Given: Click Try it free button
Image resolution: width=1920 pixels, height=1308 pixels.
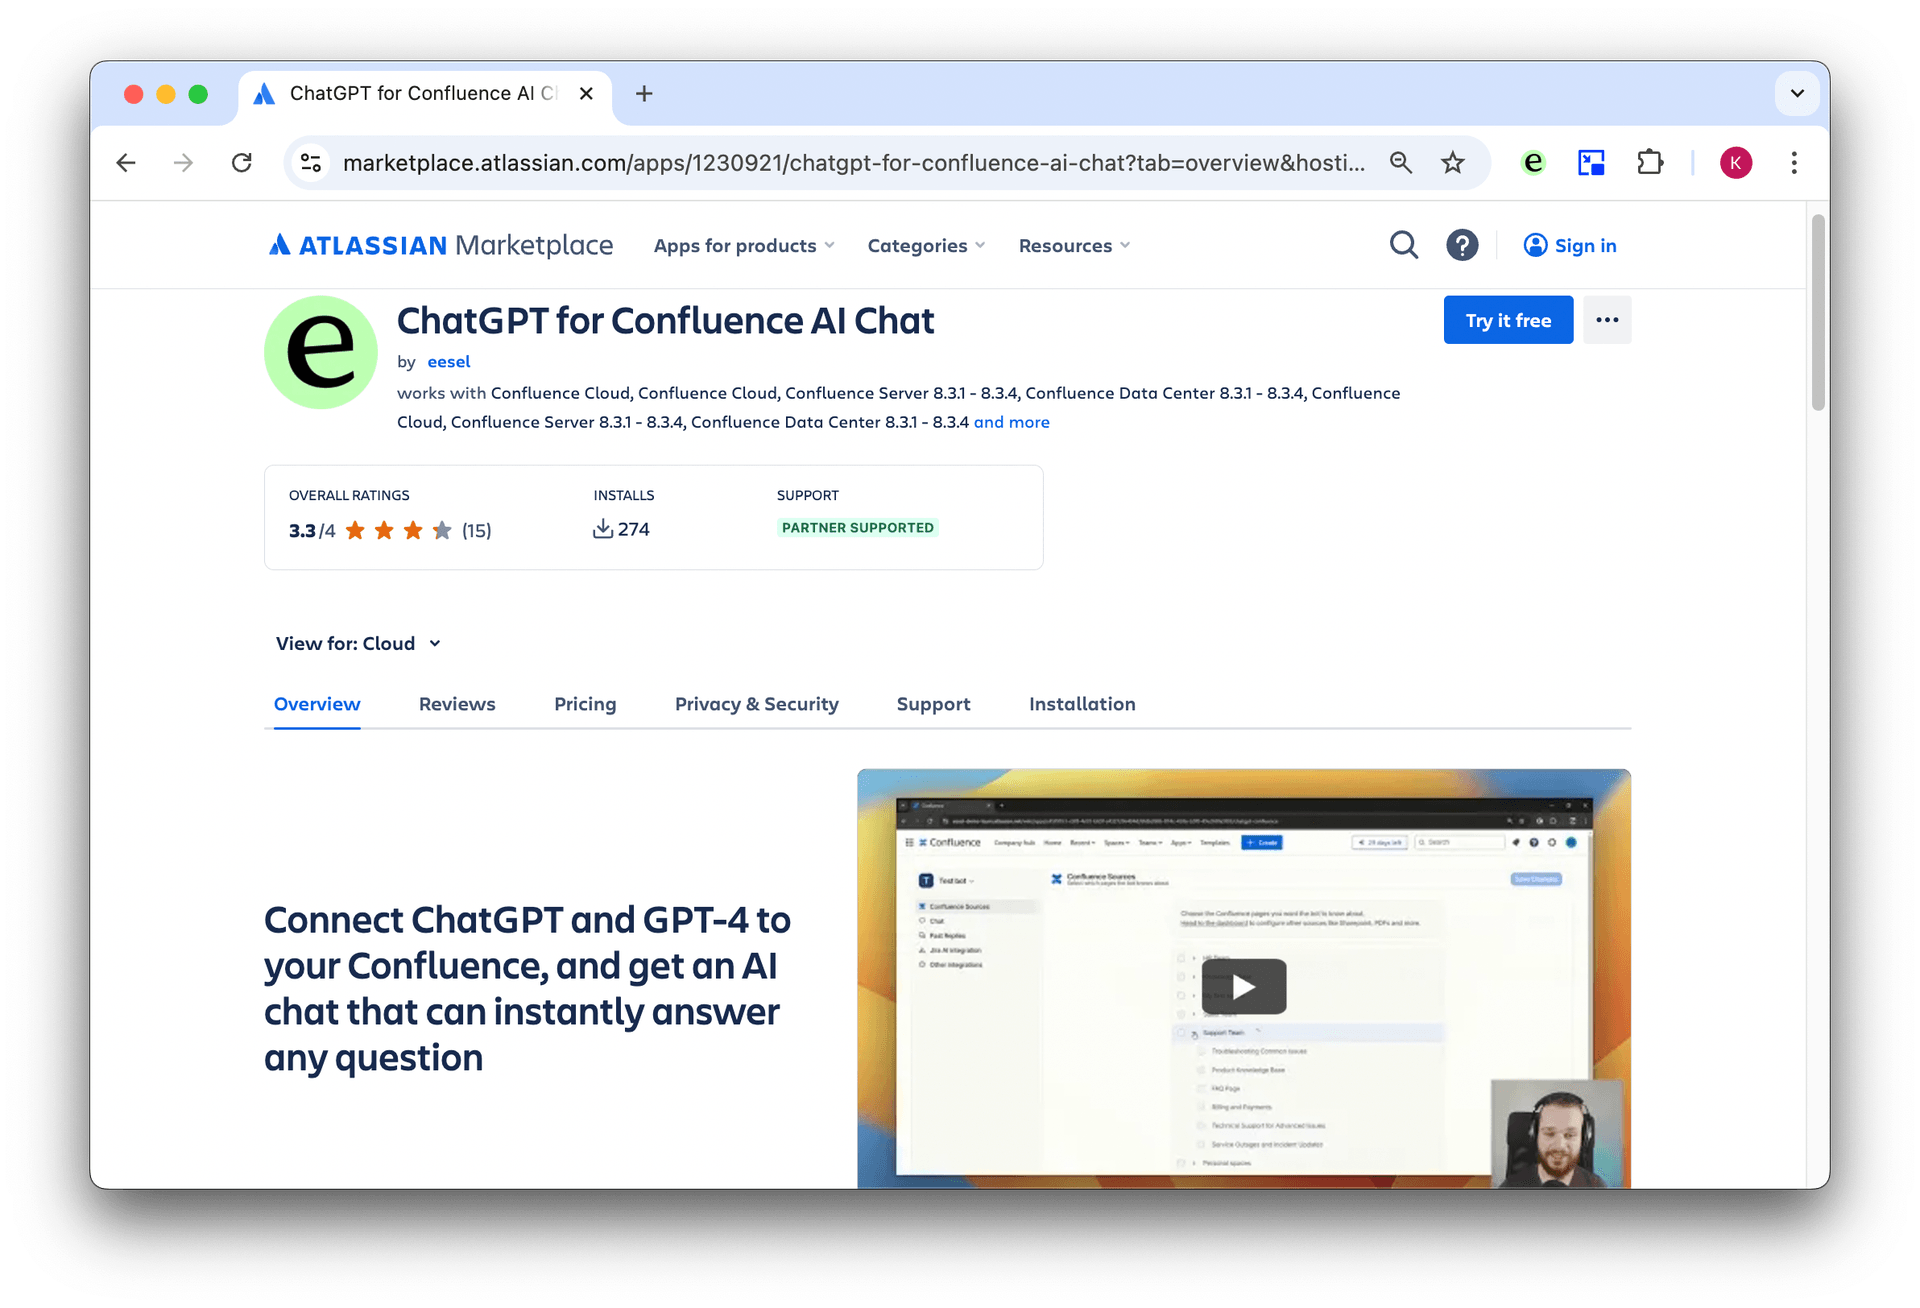Looking at the screenshot, I should [1508, 320].
